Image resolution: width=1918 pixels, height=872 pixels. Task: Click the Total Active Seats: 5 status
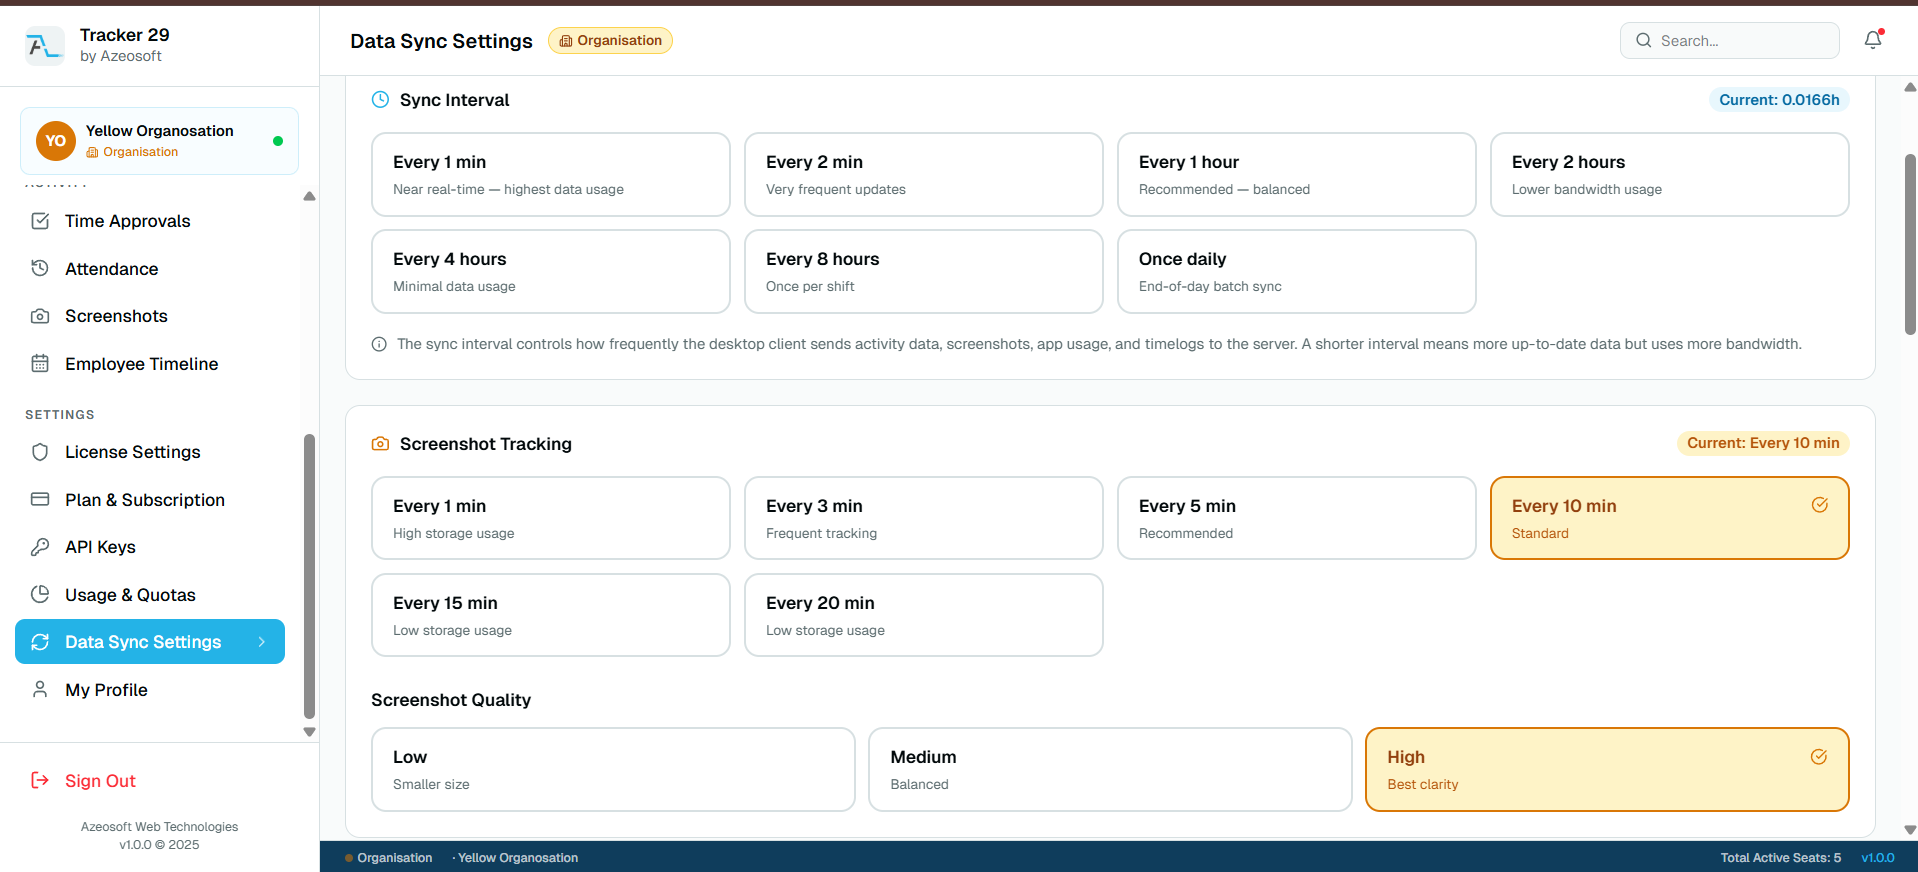tap(1780, 857)
